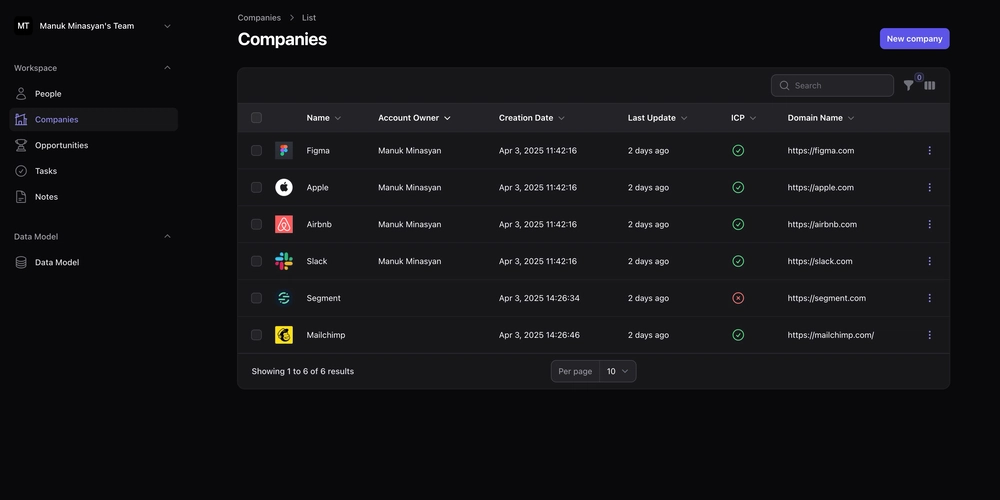Click the Companies chart icon in sidebar
The width and height of the screenshot is (1000, 500).
(21, 119)
